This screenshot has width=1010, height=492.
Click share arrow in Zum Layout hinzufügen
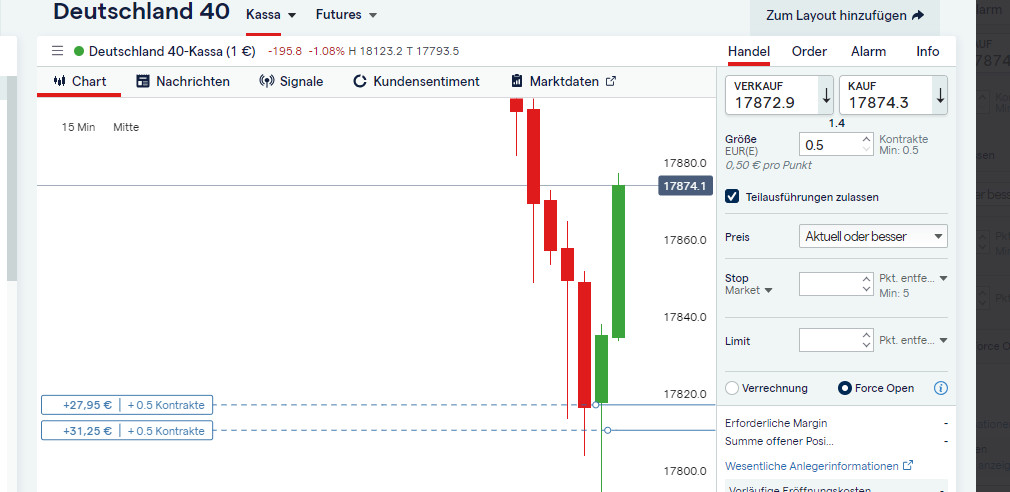pyautogui.click(x=918, y=15)
